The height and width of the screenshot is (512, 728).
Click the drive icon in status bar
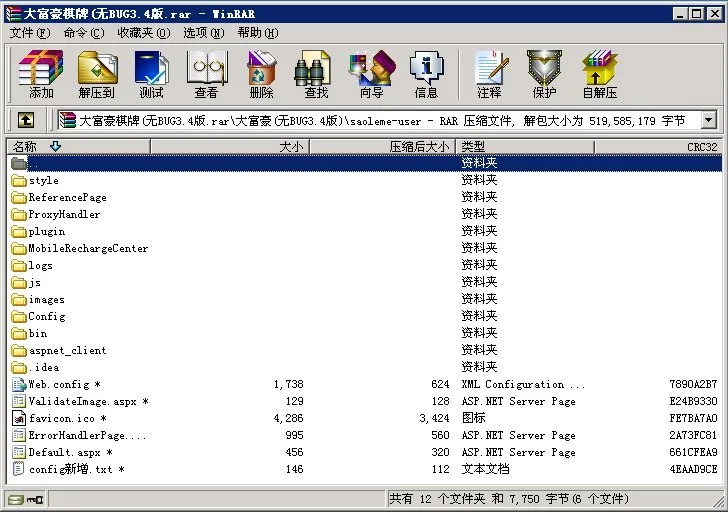pyautogui.click(x=16, y=498)
